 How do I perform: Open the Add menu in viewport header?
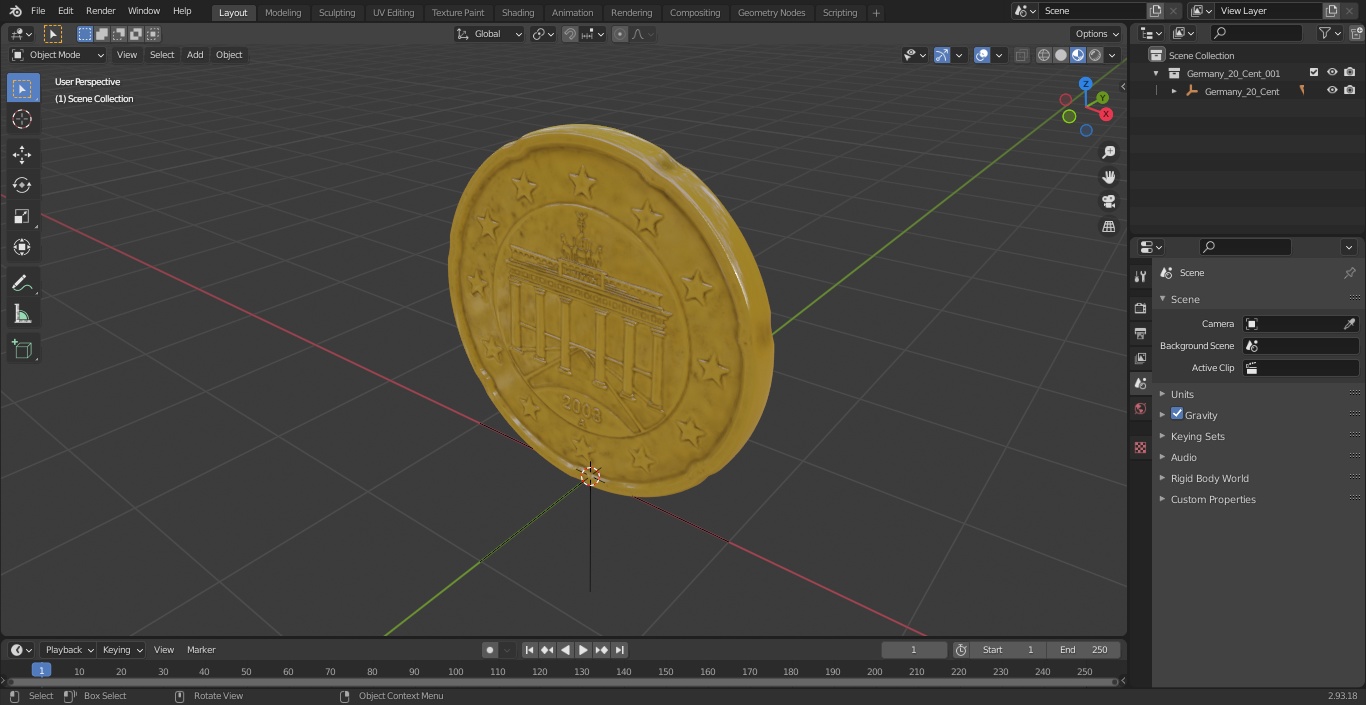(x=195, y=55)
